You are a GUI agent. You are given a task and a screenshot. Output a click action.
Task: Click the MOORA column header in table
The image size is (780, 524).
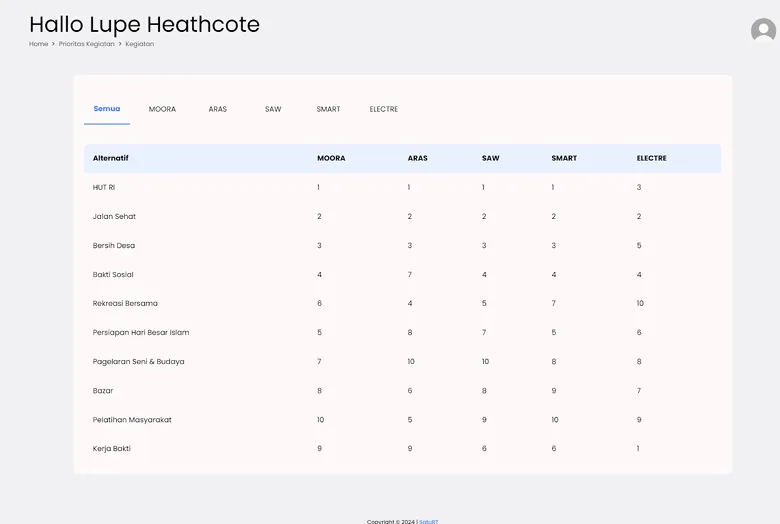point(331,158)
